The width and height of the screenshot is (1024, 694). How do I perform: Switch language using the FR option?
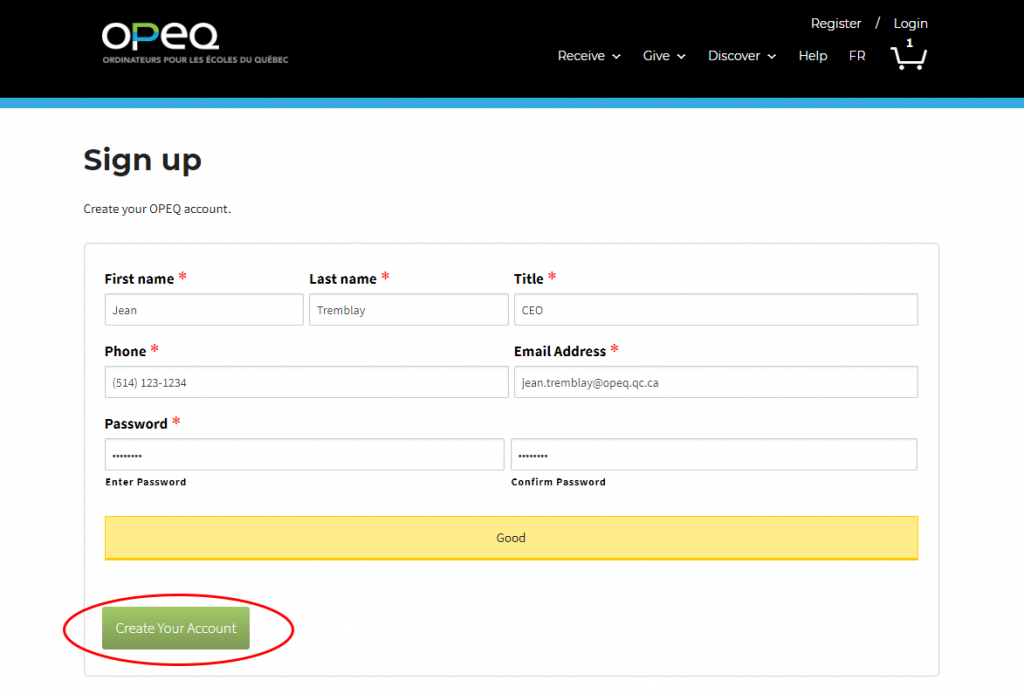pyautogui.click(x=857, y=56)
